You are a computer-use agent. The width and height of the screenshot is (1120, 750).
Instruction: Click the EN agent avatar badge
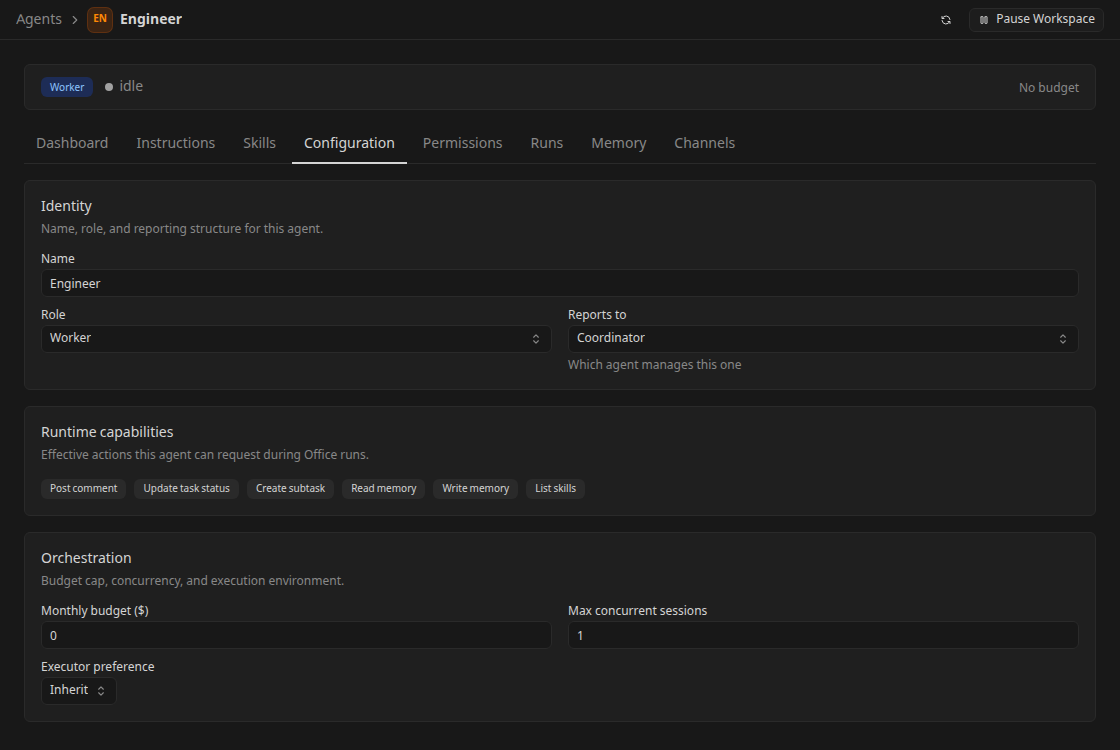pyautogui.click(x=100, y=19)
